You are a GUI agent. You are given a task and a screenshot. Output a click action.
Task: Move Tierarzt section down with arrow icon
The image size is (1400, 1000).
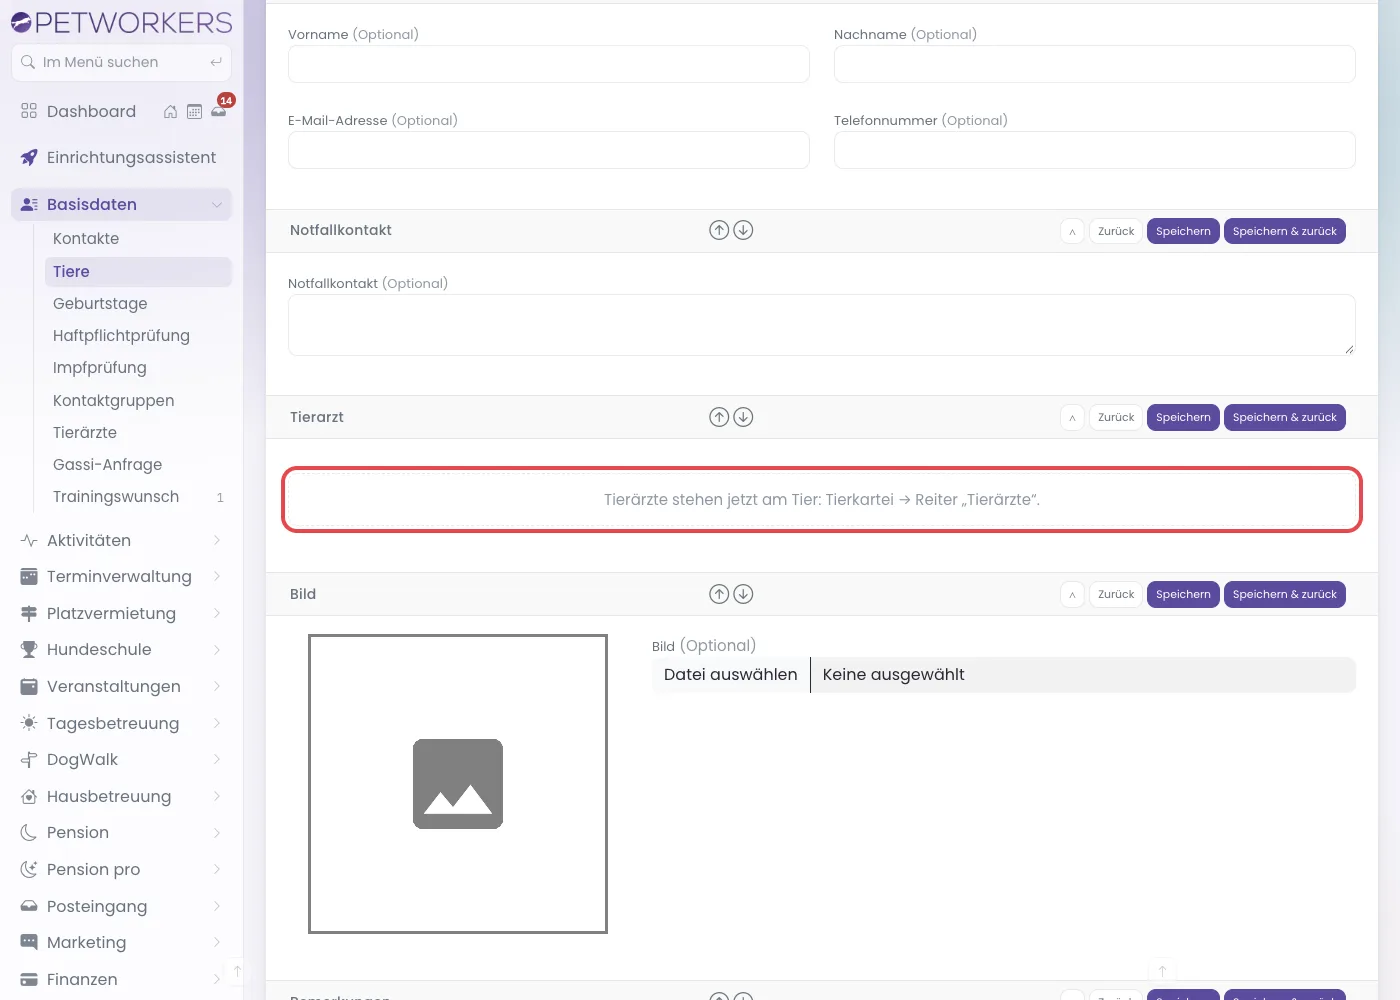(743, 417)
